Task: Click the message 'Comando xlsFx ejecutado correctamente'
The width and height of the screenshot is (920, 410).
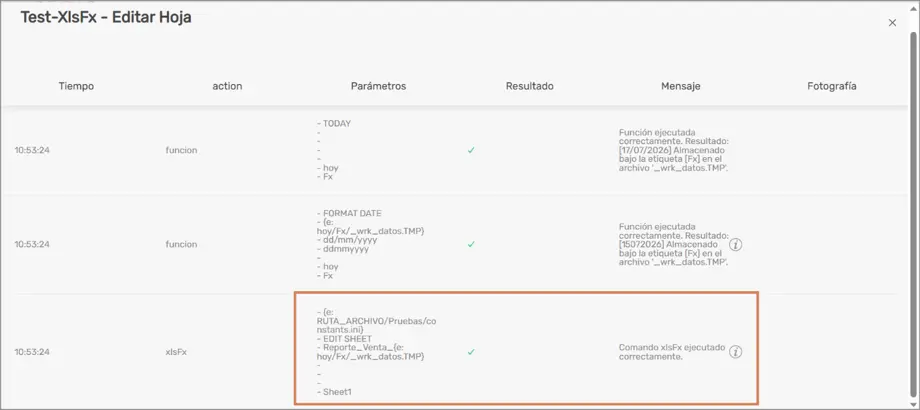Action: [672, 352]
